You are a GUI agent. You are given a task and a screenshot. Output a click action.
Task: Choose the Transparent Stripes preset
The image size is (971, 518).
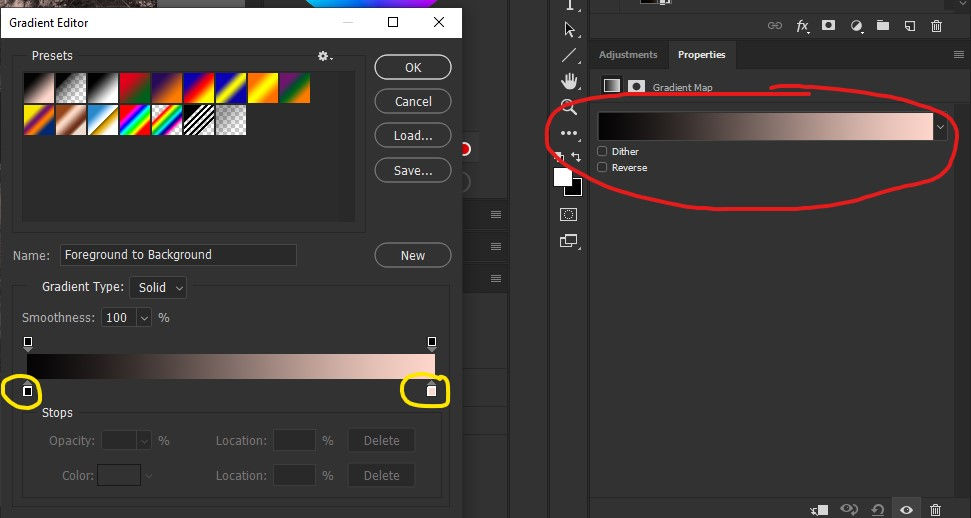pos(199,120)
